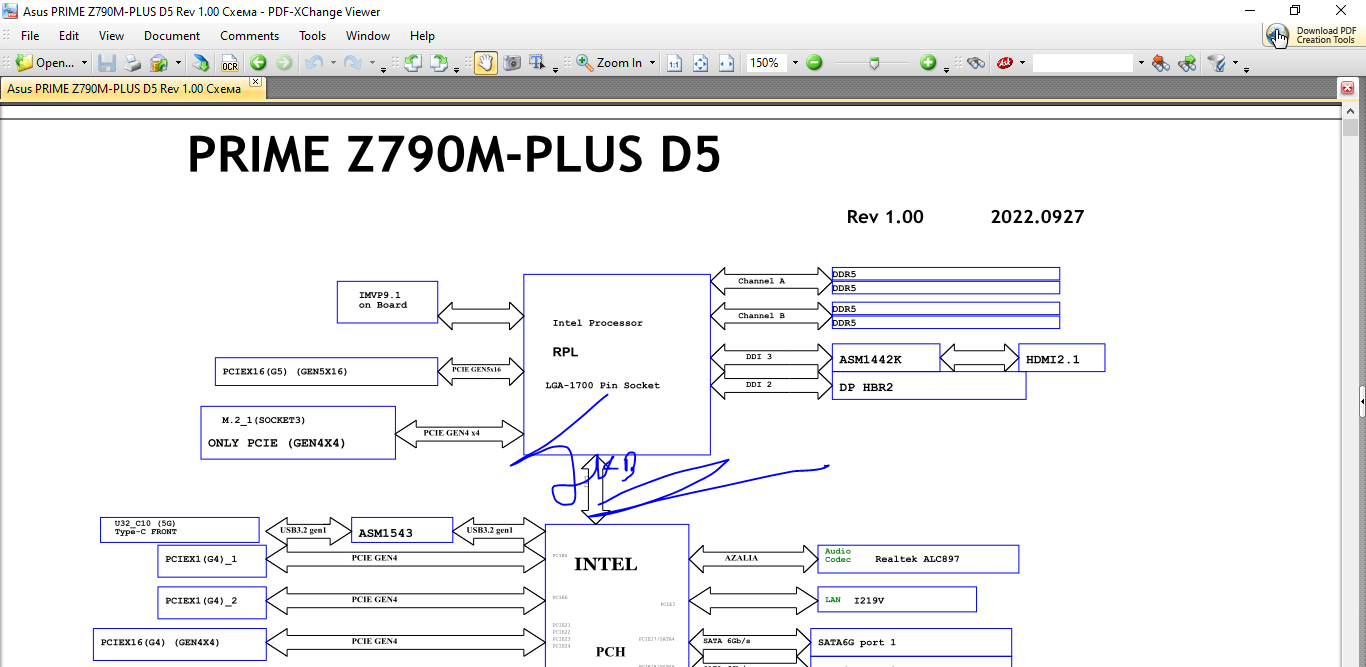Screen dimensions: 1366x667
Task: Click the zoom slider handle
Action: tap(875, 63)
